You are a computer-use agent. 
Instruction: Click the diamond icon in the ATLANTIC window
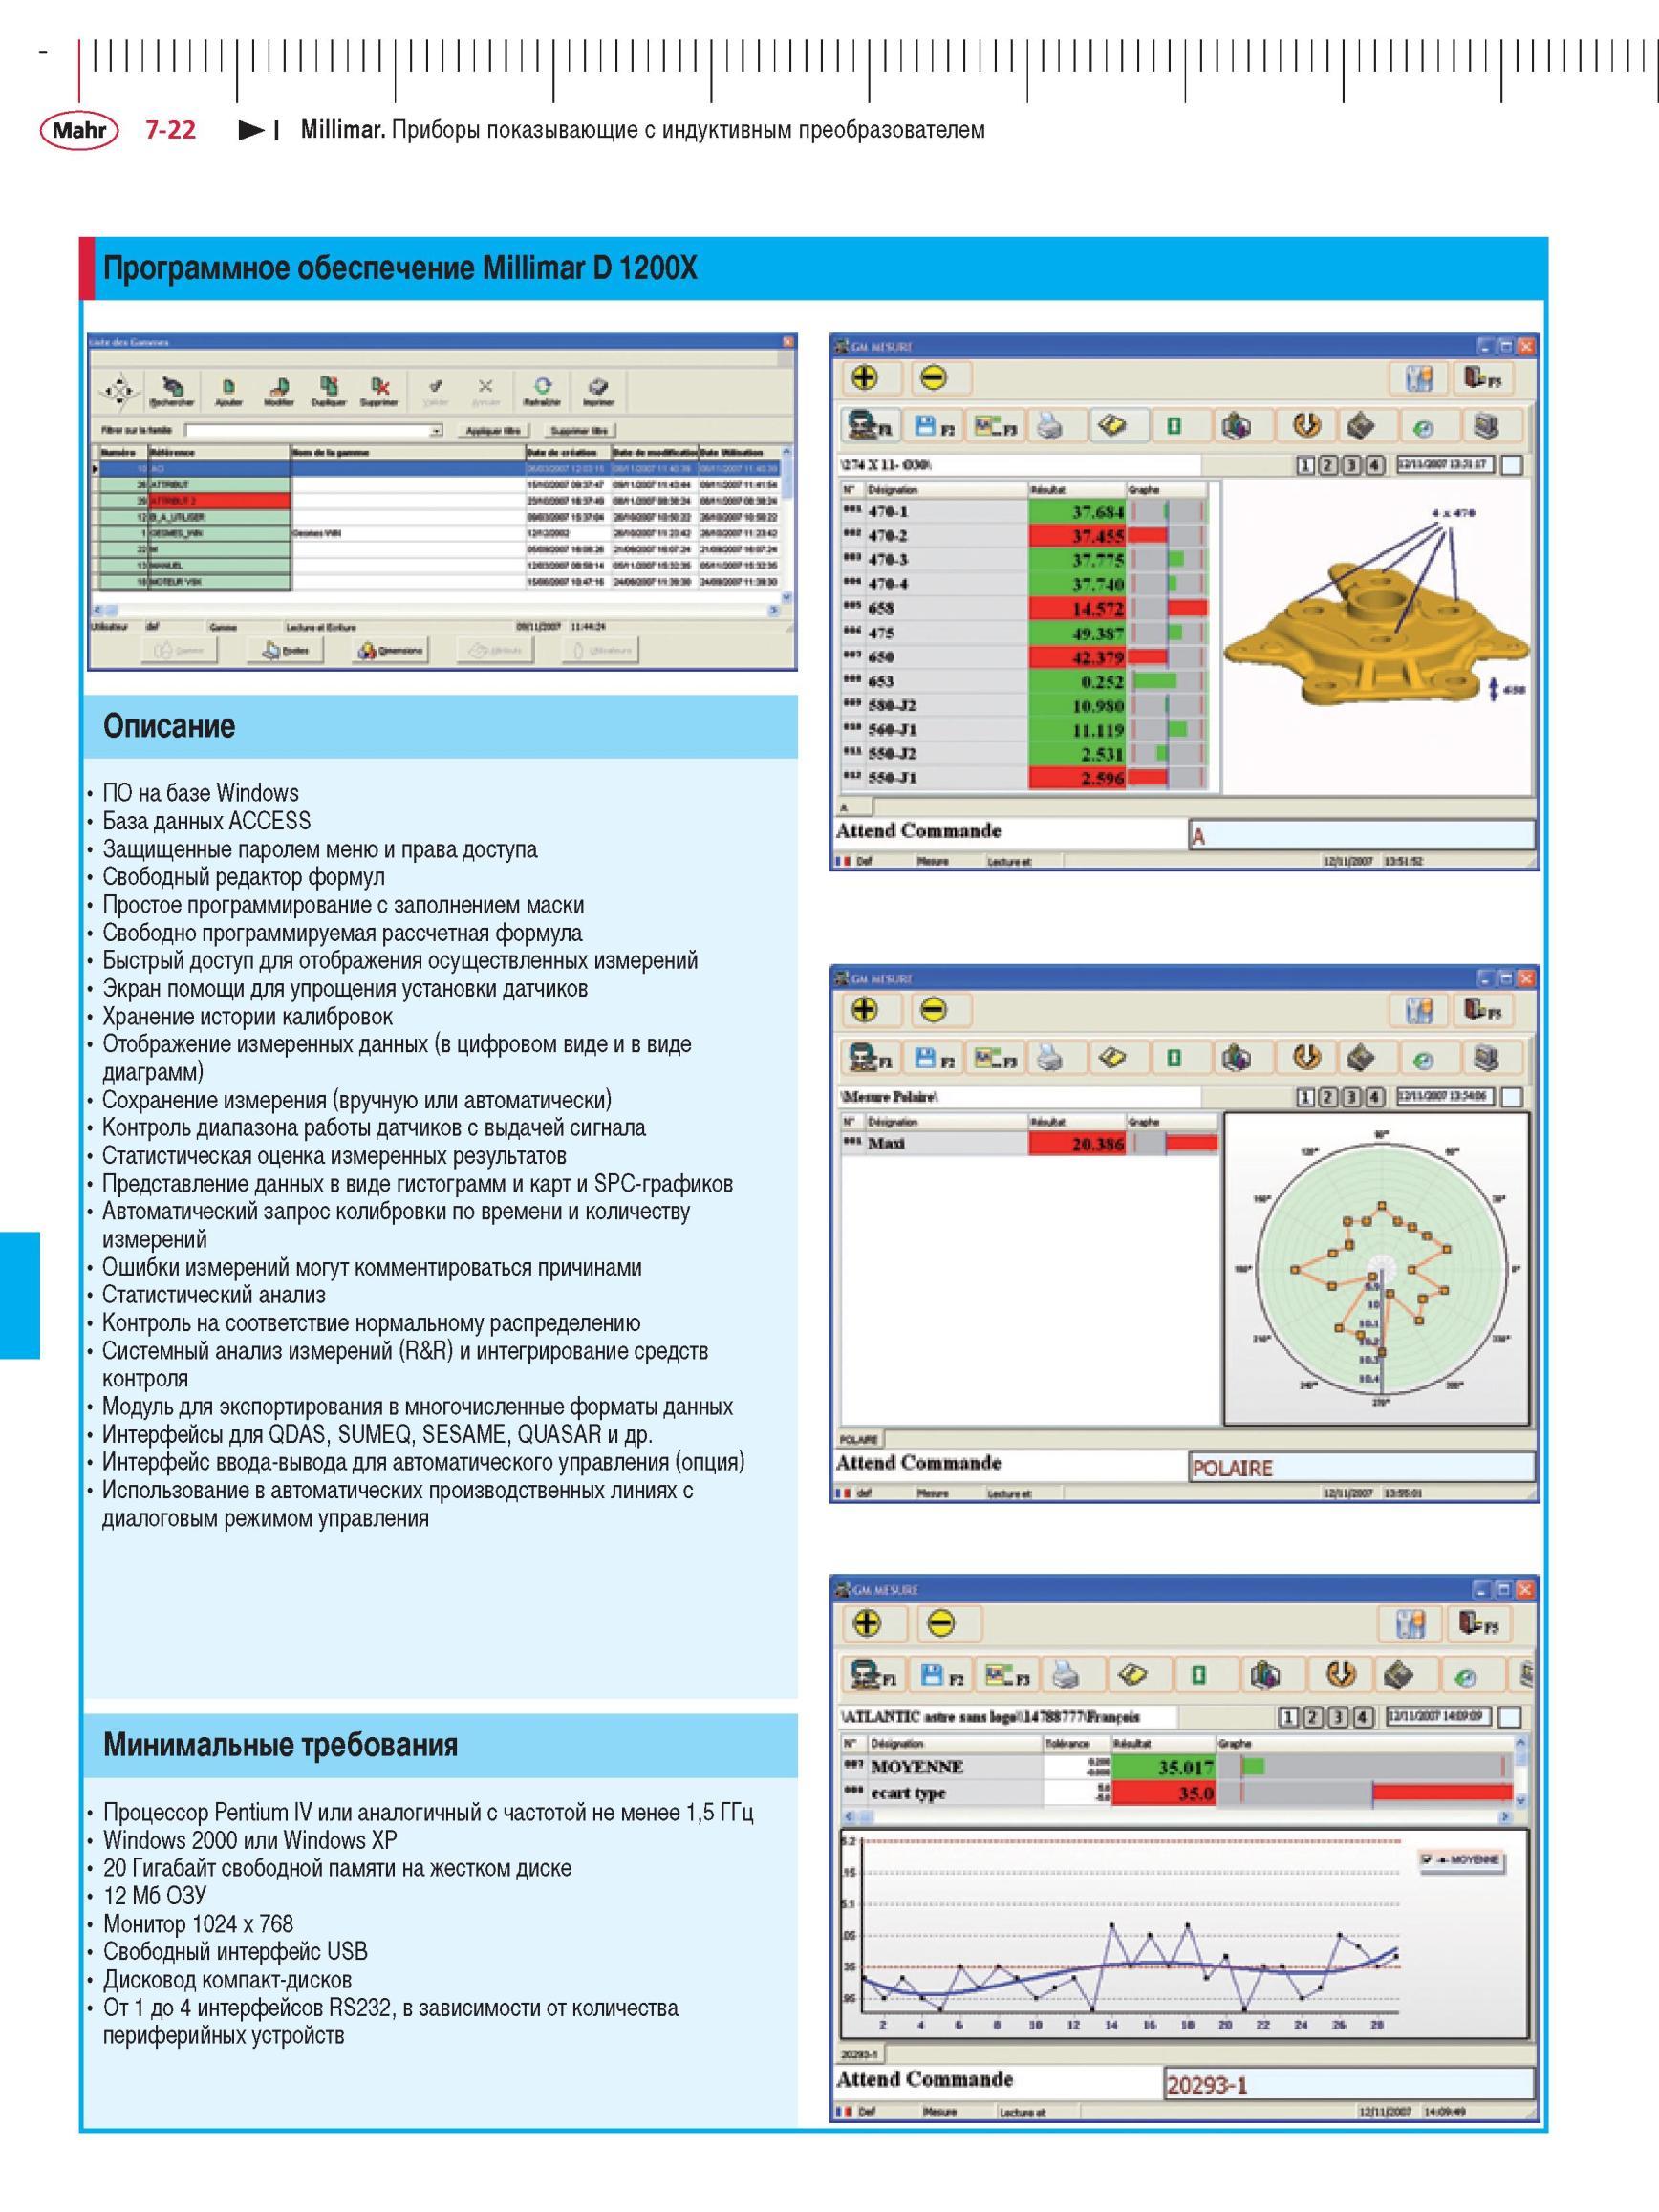click(x=1399, y=1674)
